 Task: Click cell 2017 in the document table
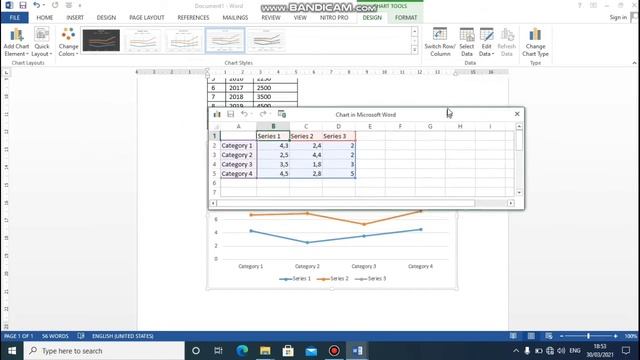tap(239, 88)
